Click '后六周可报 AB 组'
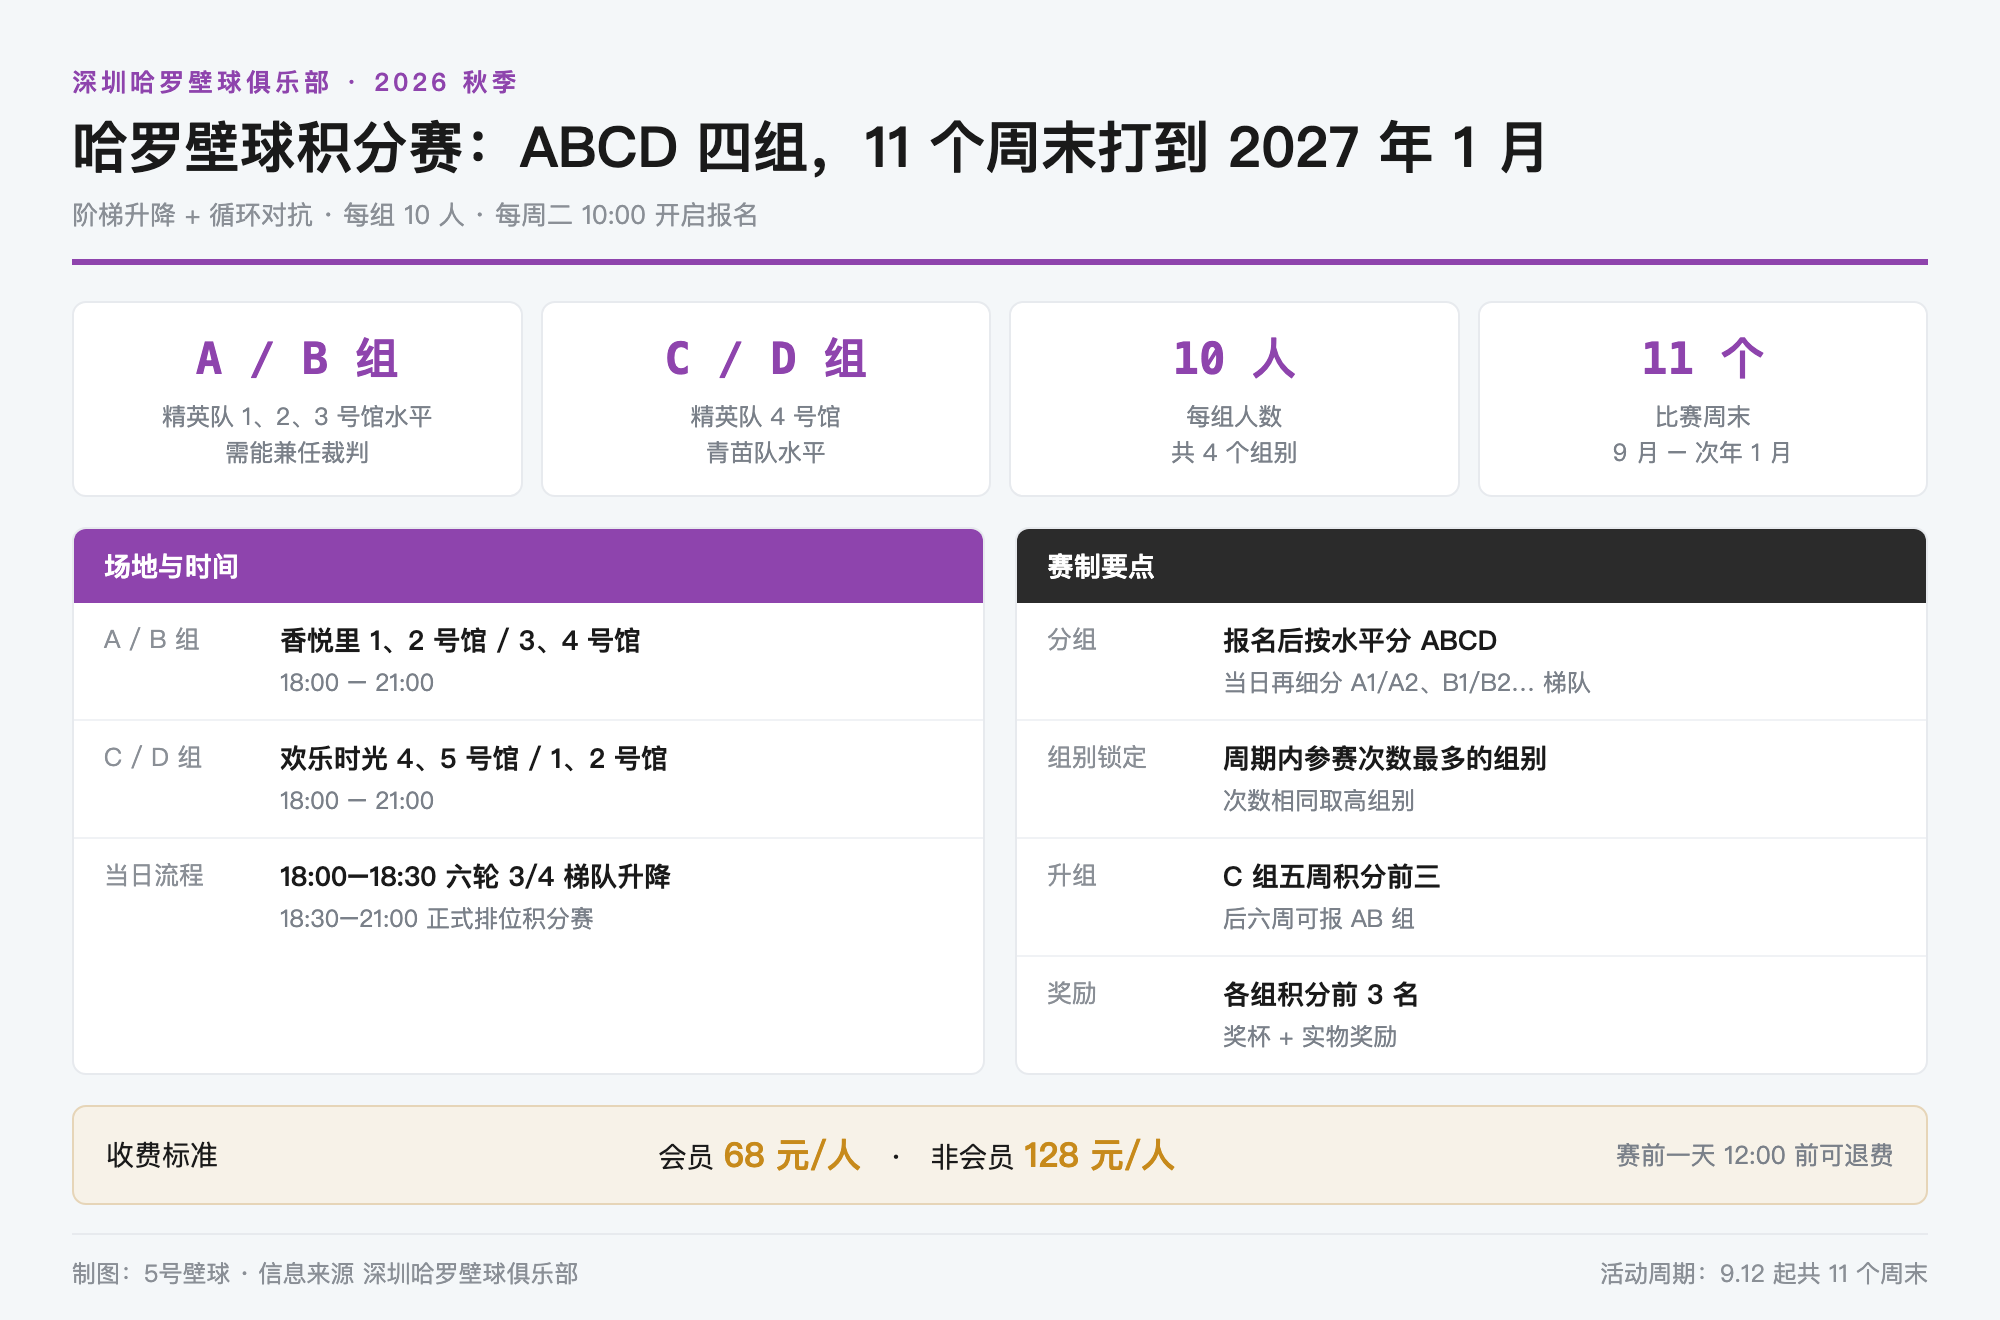 click(x=1319, y=918)
